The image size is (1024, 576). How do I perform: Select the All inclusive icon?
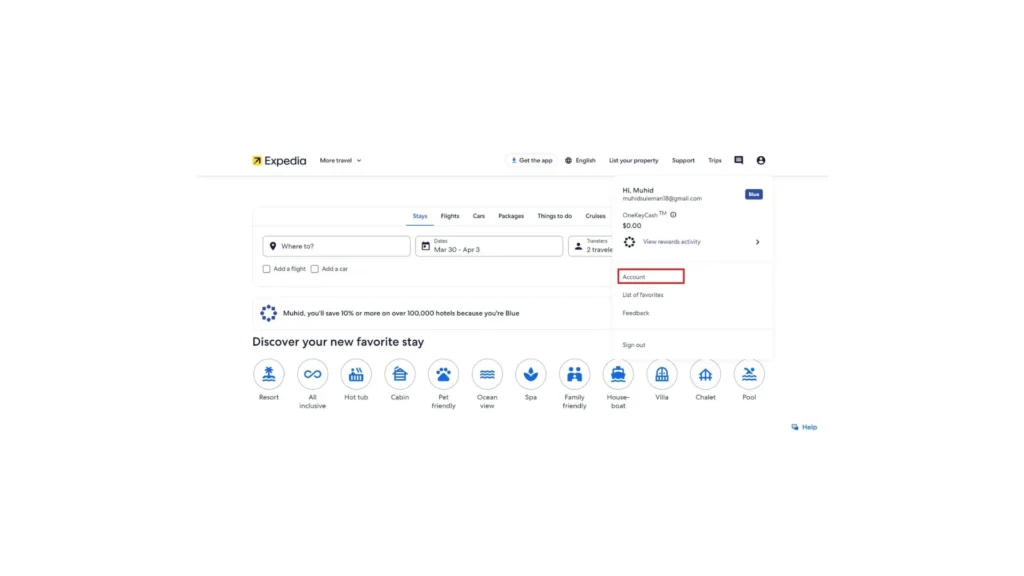[312, 374]
